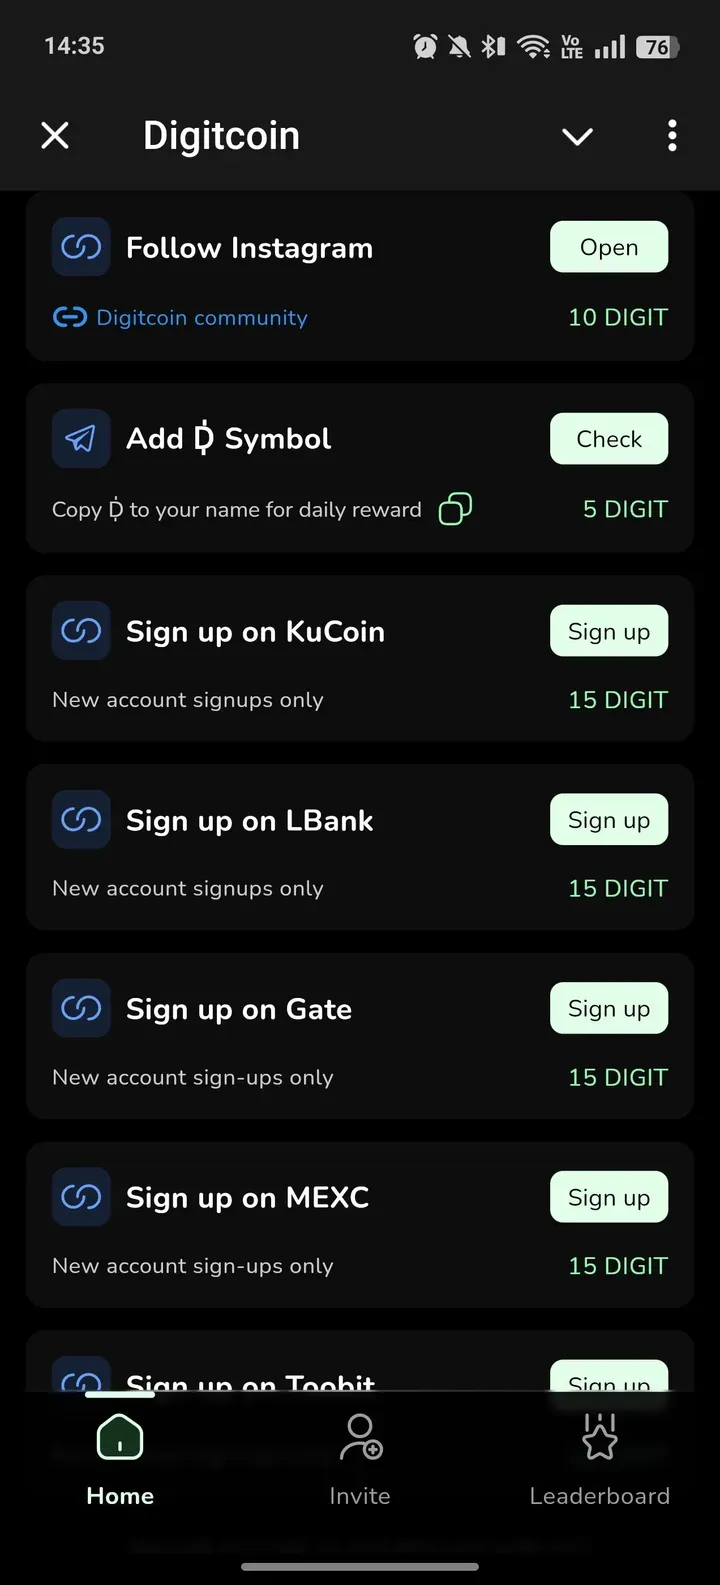
Task: Open the Invite tab
Action: click(360, 1459)
